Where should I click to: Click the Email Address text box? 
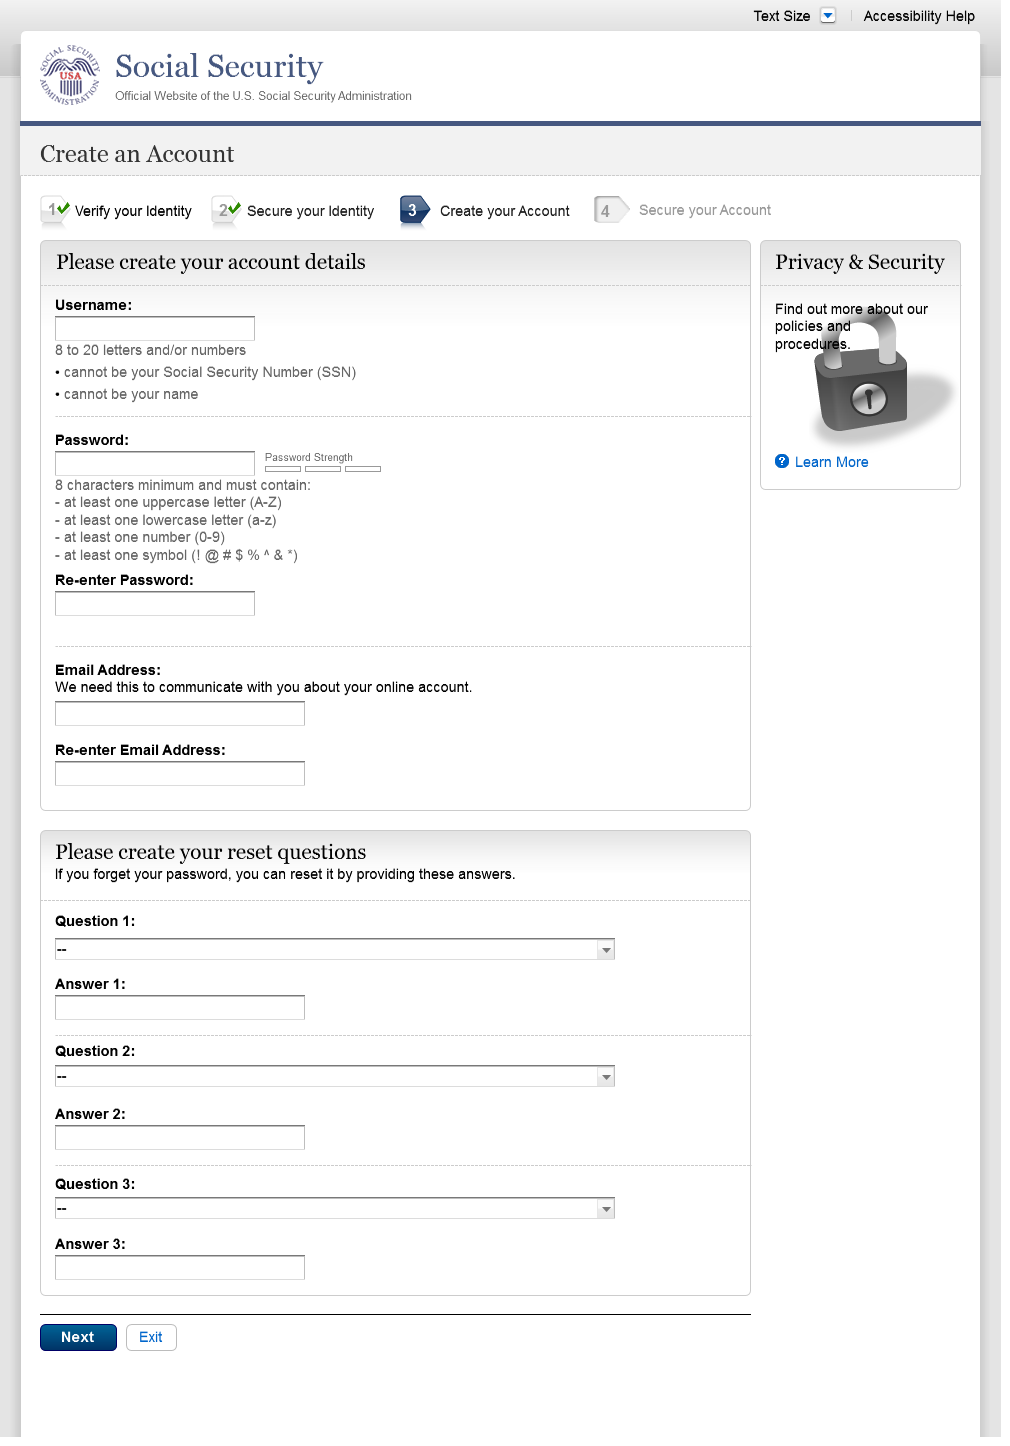pyautogui.click(x=180, y=713)
